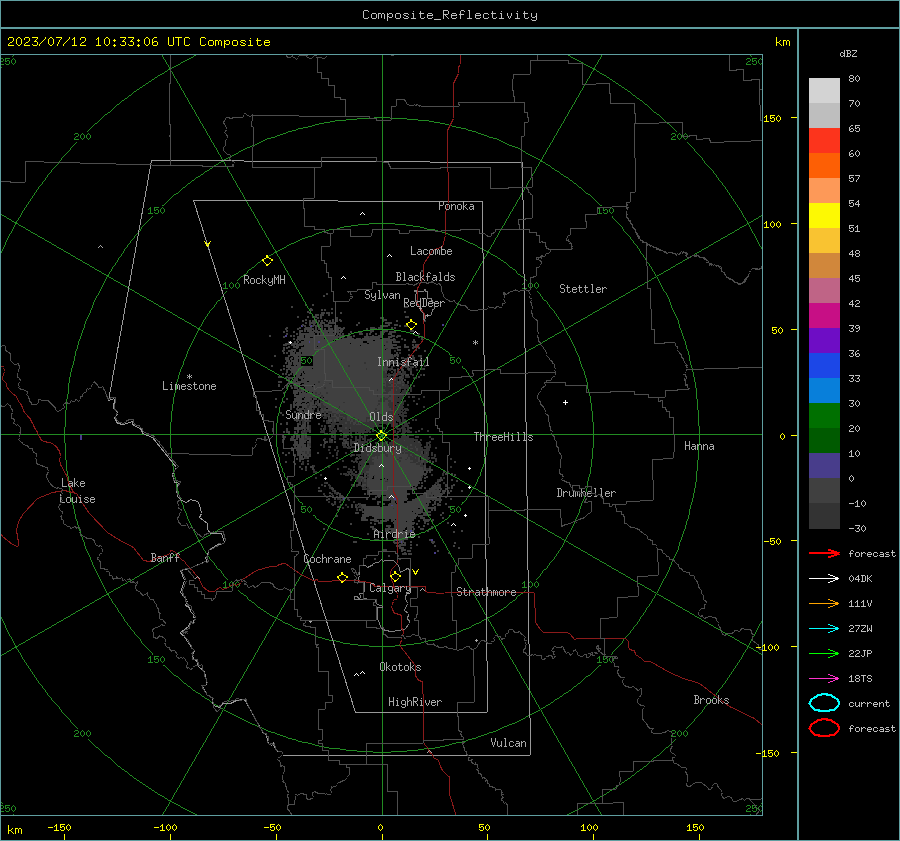Click the Blackfalds city label
The image size is (900, 841).
[x=425, y=277]
